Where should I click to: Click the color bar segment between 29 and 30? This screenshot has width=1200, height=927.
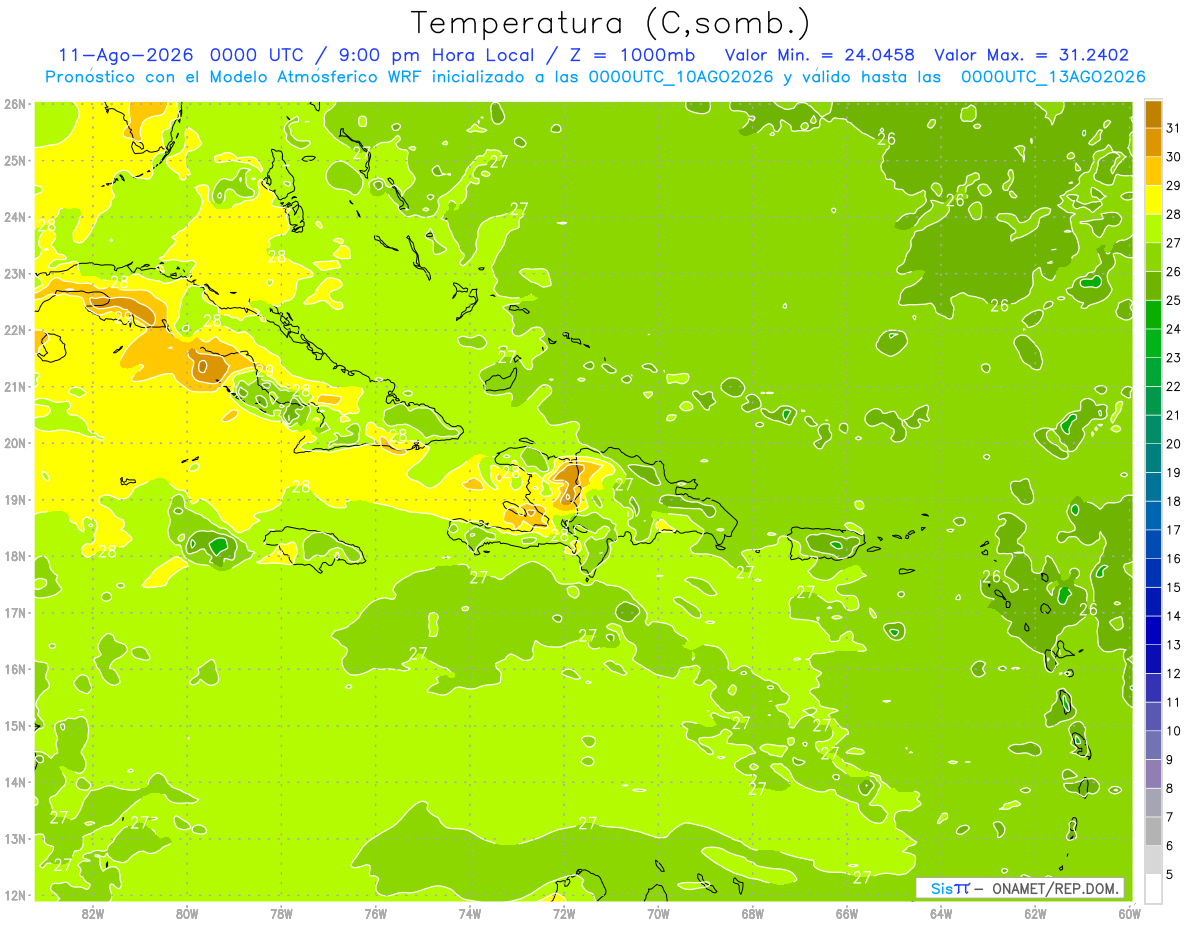coord(1153,171)
